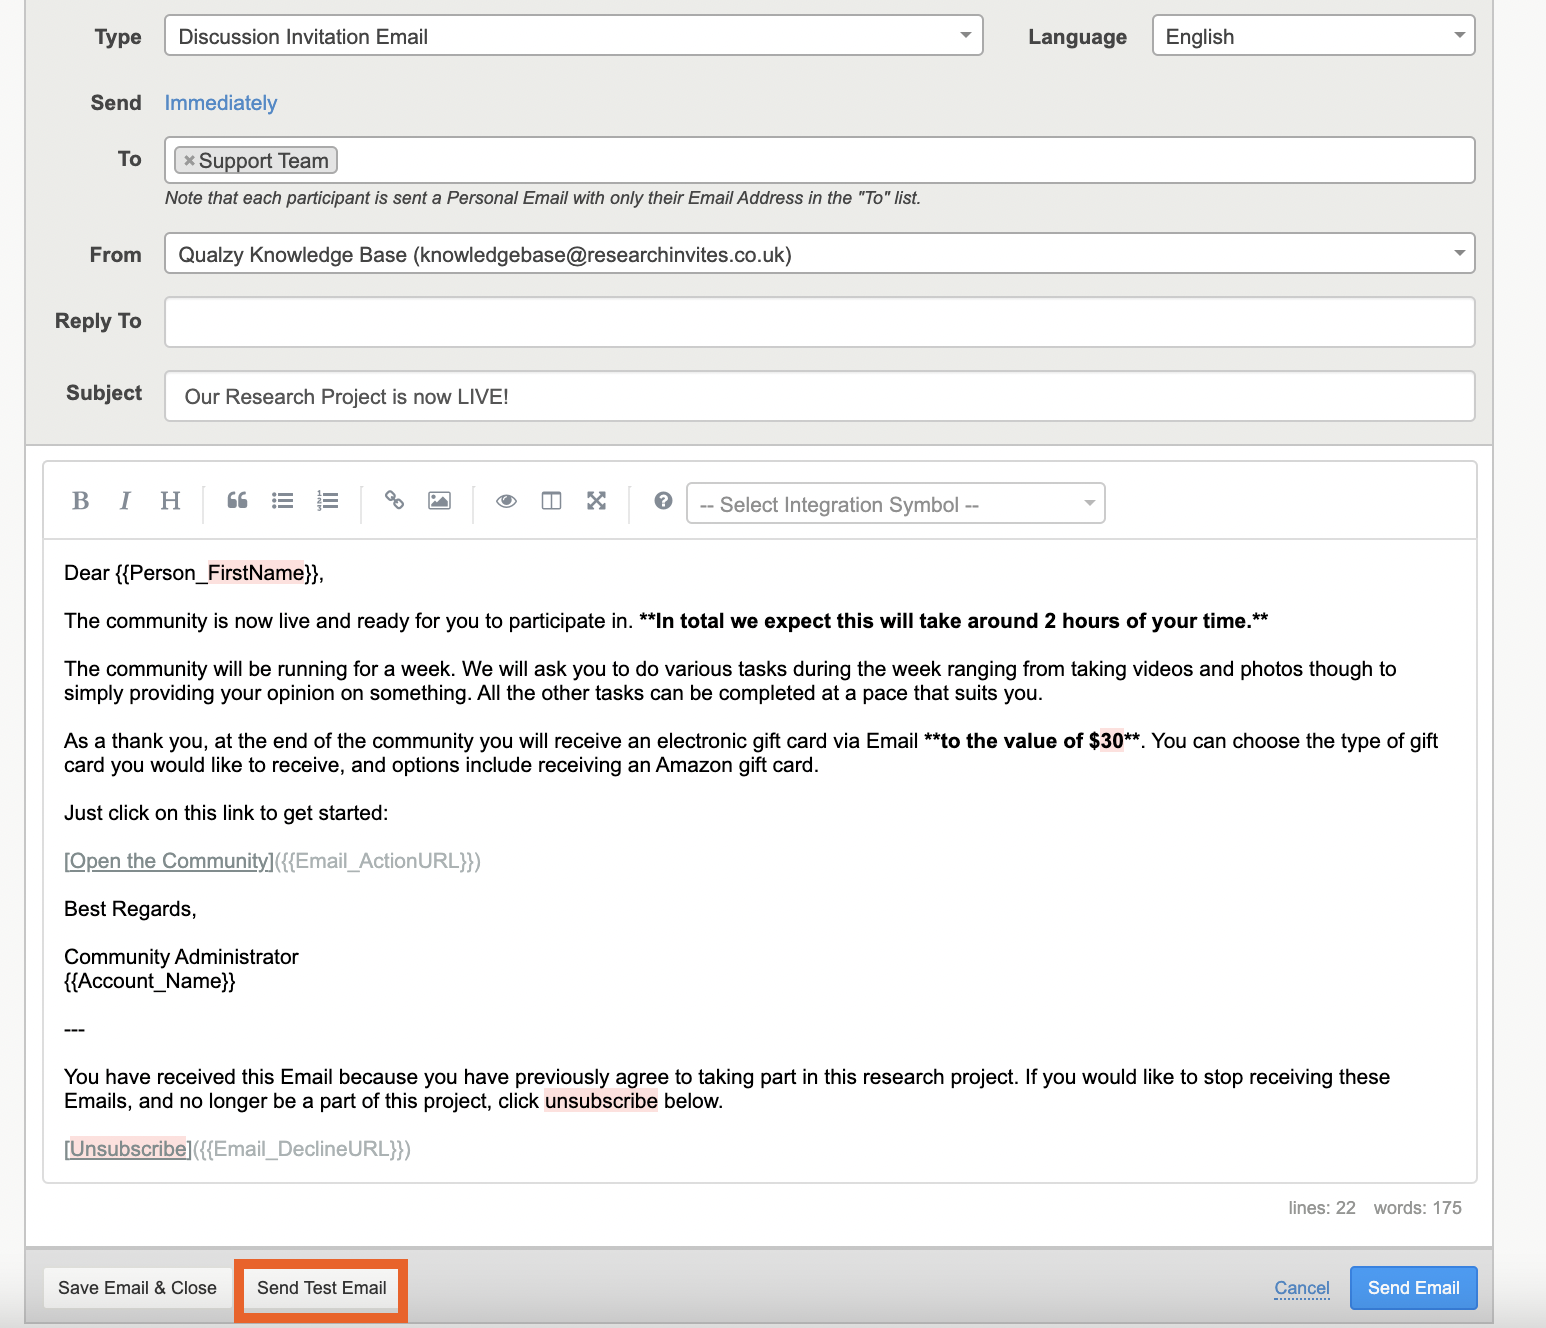Toggle bold formatting in editor toolbar
Screen dimensions: 1546x1328
click(81, 501)
